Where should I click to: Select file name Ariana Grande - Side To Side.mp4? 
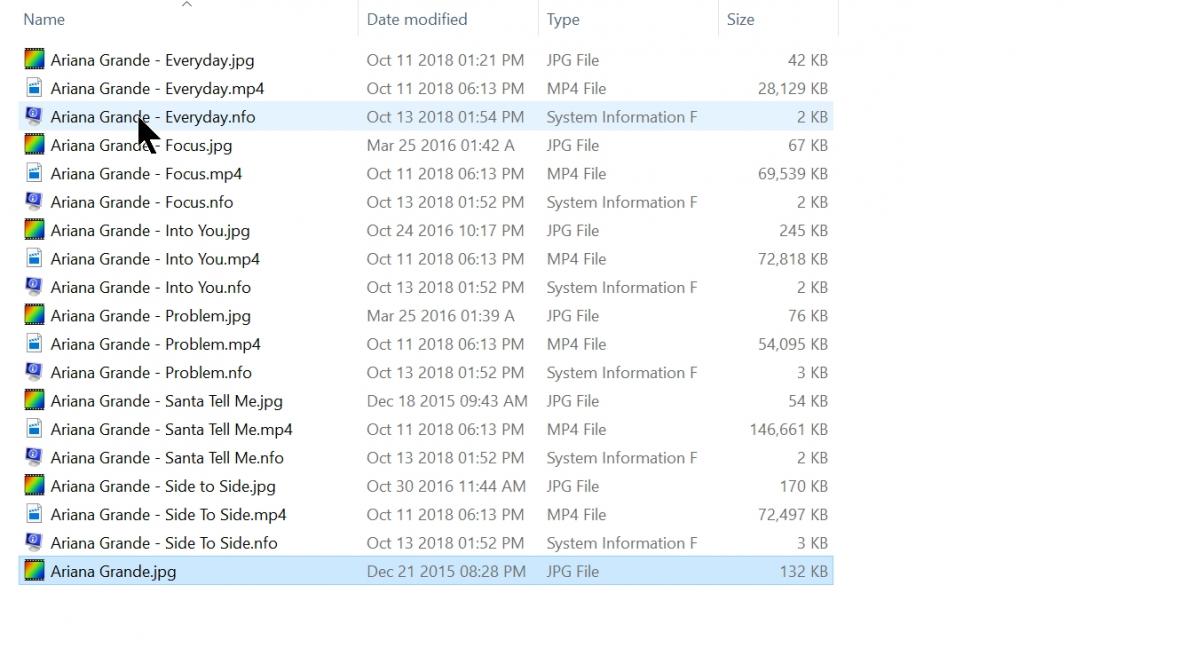point(169,514)
